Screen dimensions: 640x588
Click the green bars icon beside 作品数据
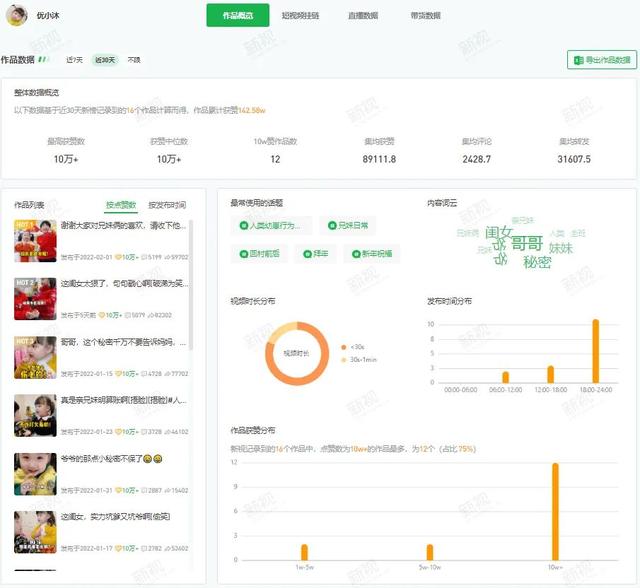coord(43,59)
